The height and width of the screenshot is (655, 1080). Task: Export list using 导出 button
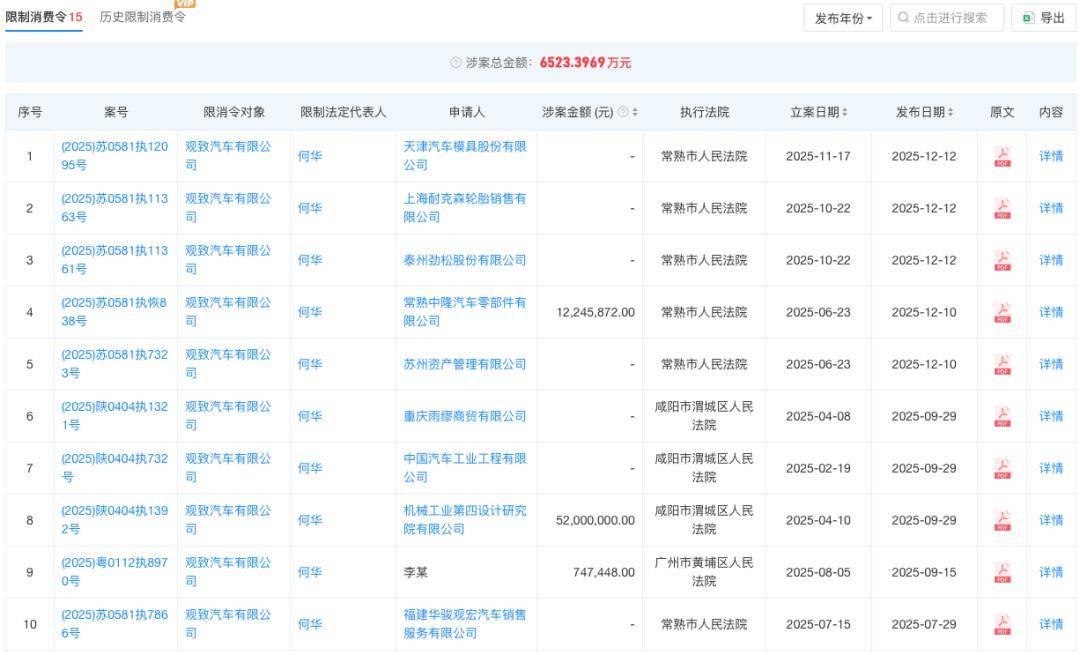[x=1044, y=17]
